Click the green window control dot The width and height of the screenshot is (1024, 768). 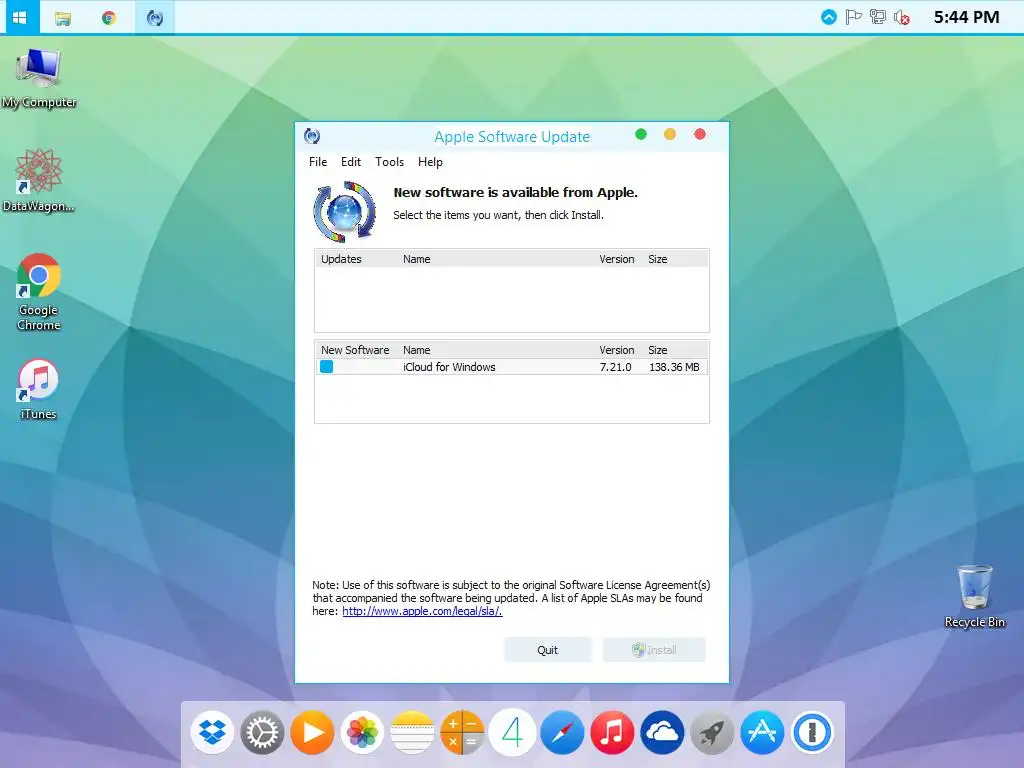click(641, 134)
